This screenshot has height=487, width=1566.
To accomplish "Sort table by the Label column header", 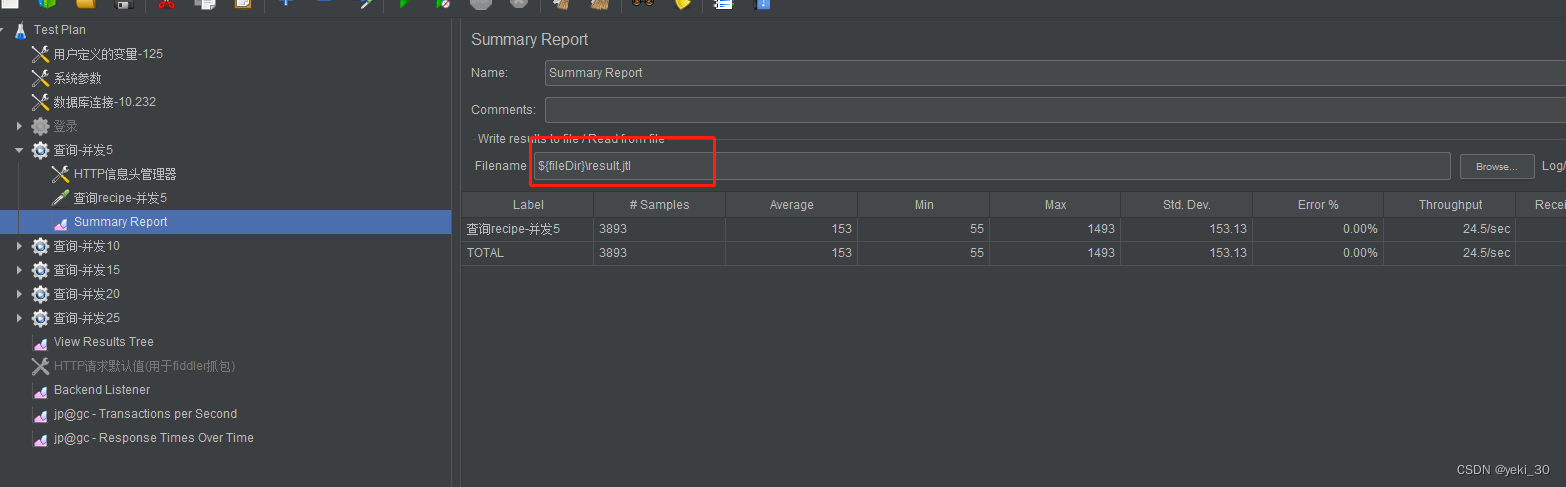I will 528,204.
